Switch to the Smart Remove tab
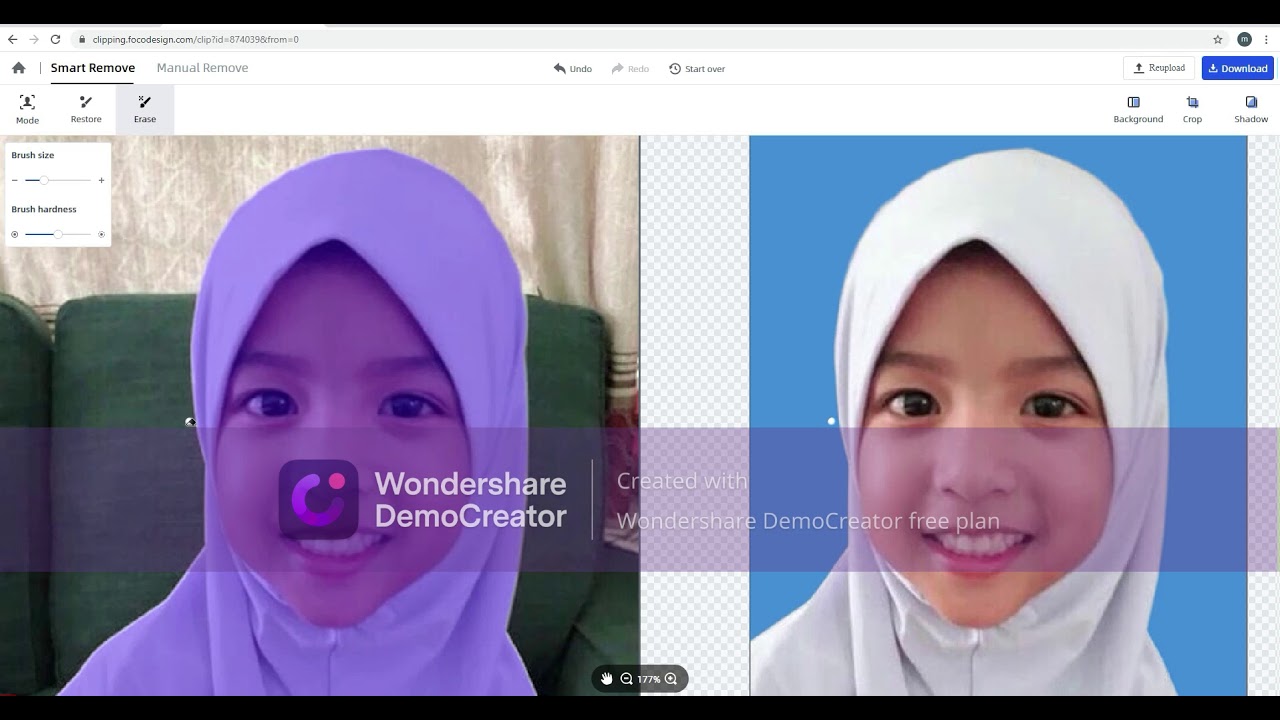Viewport: 1280px width, 720px height. click(x=93, y=68)
